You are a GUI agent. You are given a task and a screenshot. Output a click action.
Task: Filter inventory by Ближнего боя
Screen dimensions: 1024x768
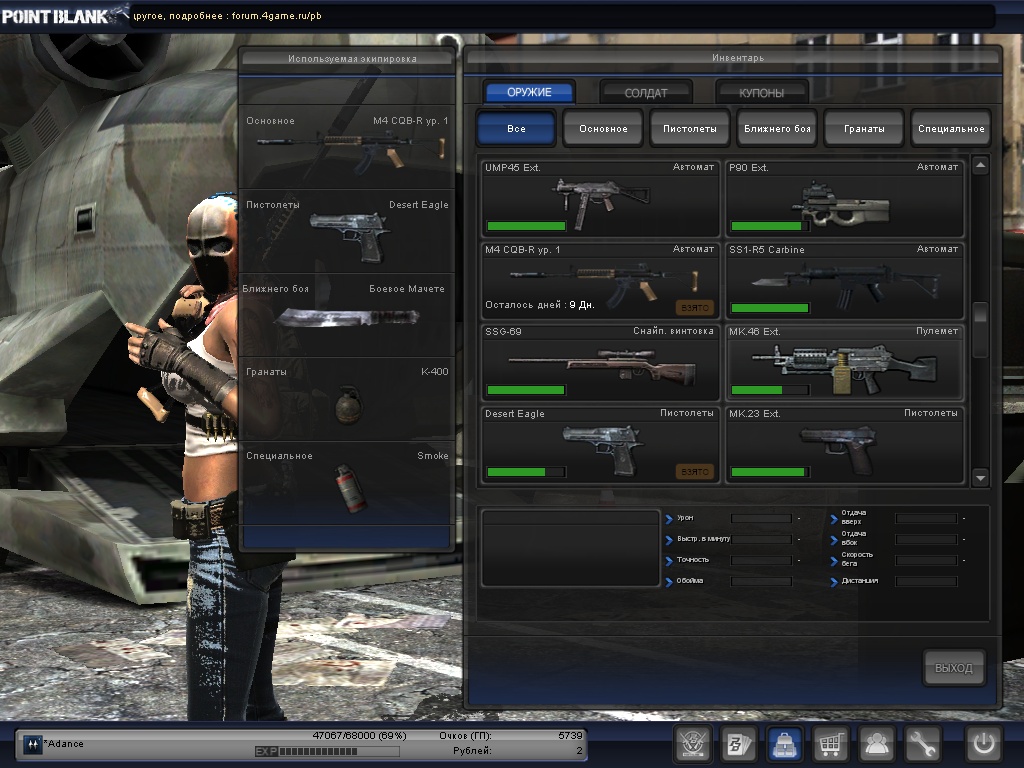(x=777, y=128)
